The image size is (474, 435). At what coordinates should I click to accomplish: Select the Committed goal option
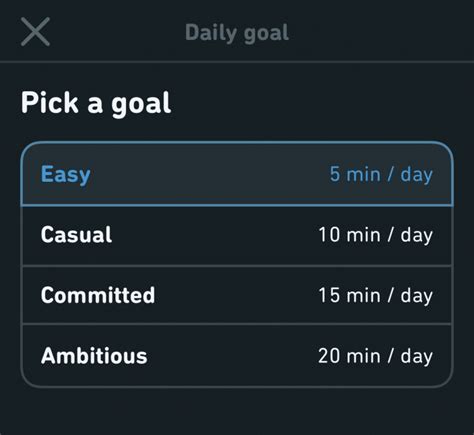237,295
